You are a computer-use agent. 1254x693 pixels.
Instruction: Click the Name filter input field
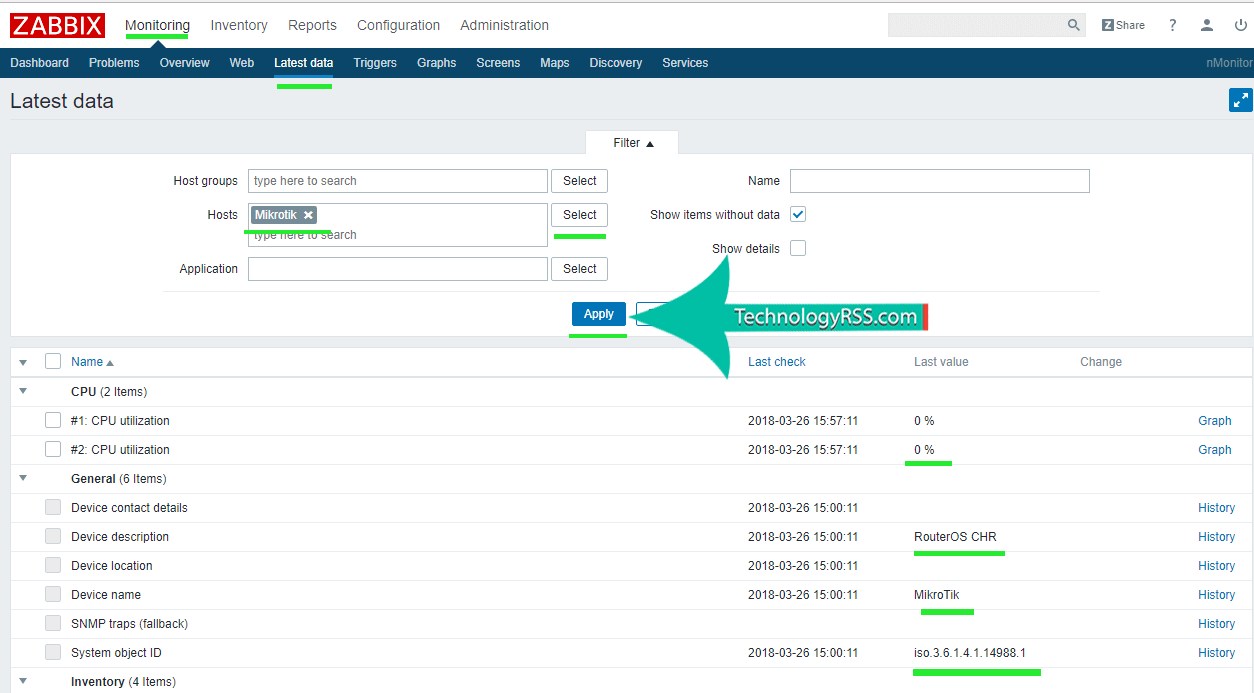[939, 181]
